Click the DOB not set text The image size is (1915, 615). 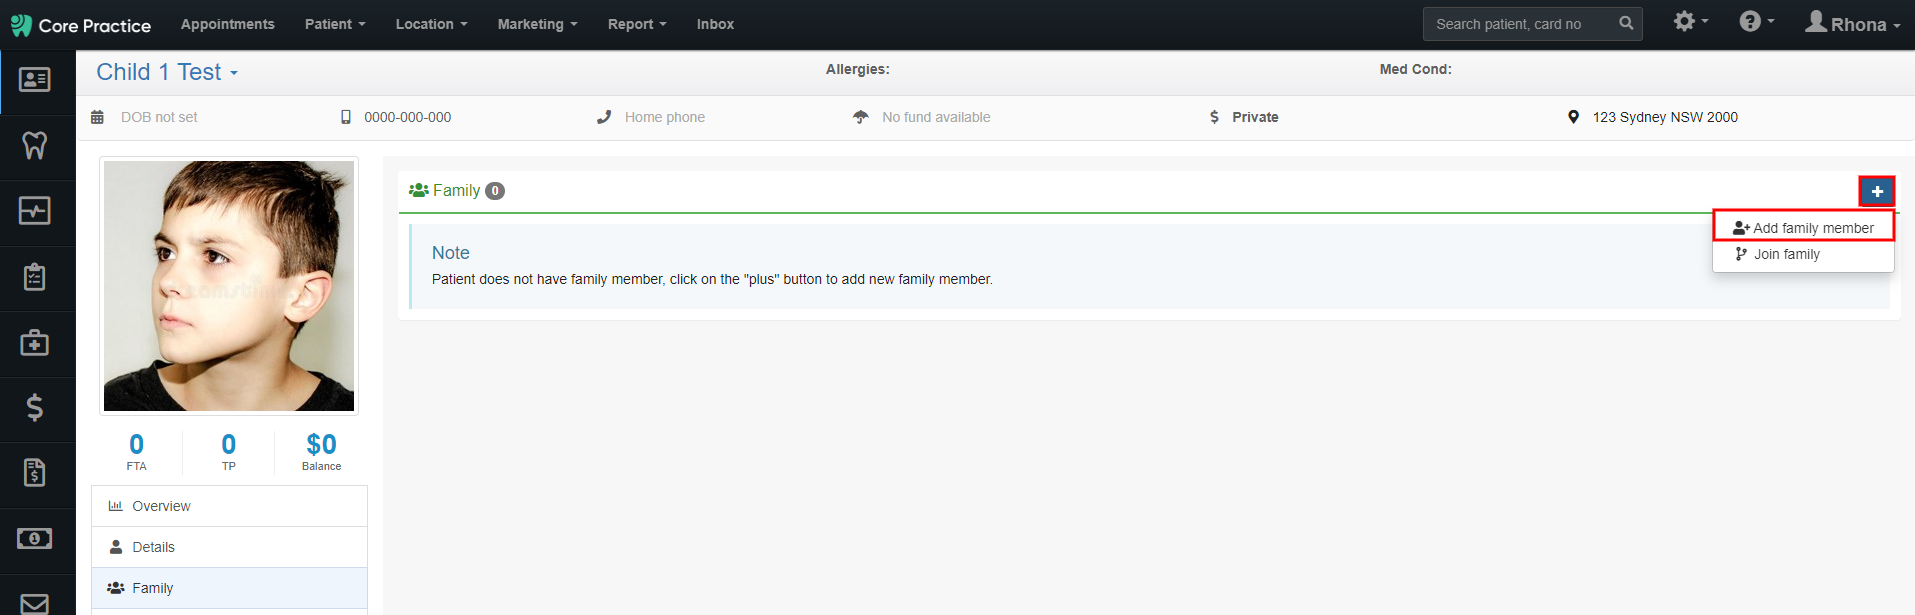pyautogui.click(x=159, y=117)
